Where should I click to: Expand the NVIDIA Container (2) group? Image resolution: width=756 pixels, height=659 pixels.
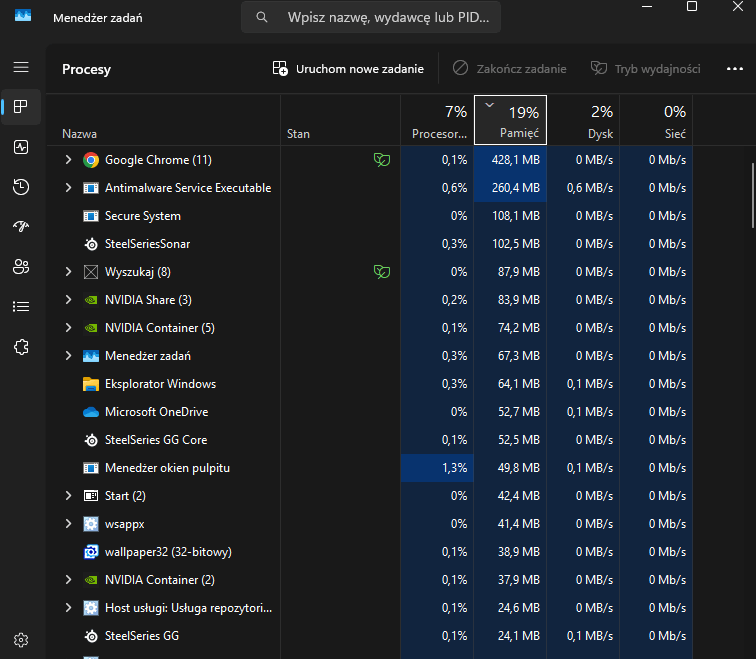pos(68,579)
